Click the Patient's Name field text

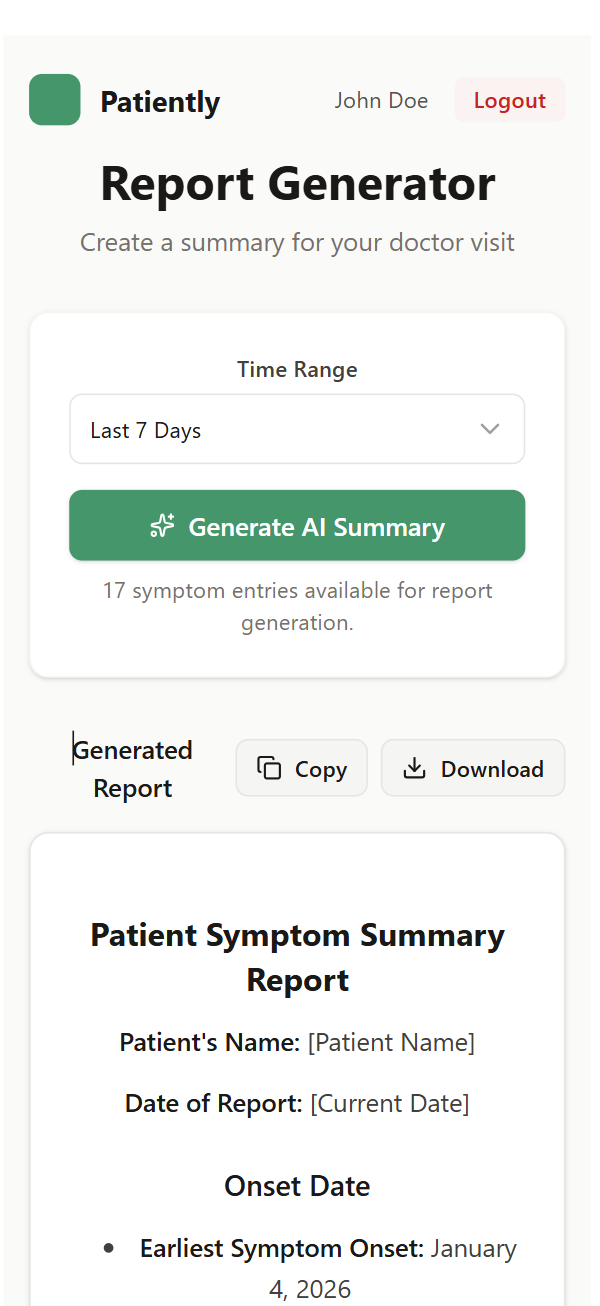(x=297, y=1043)
